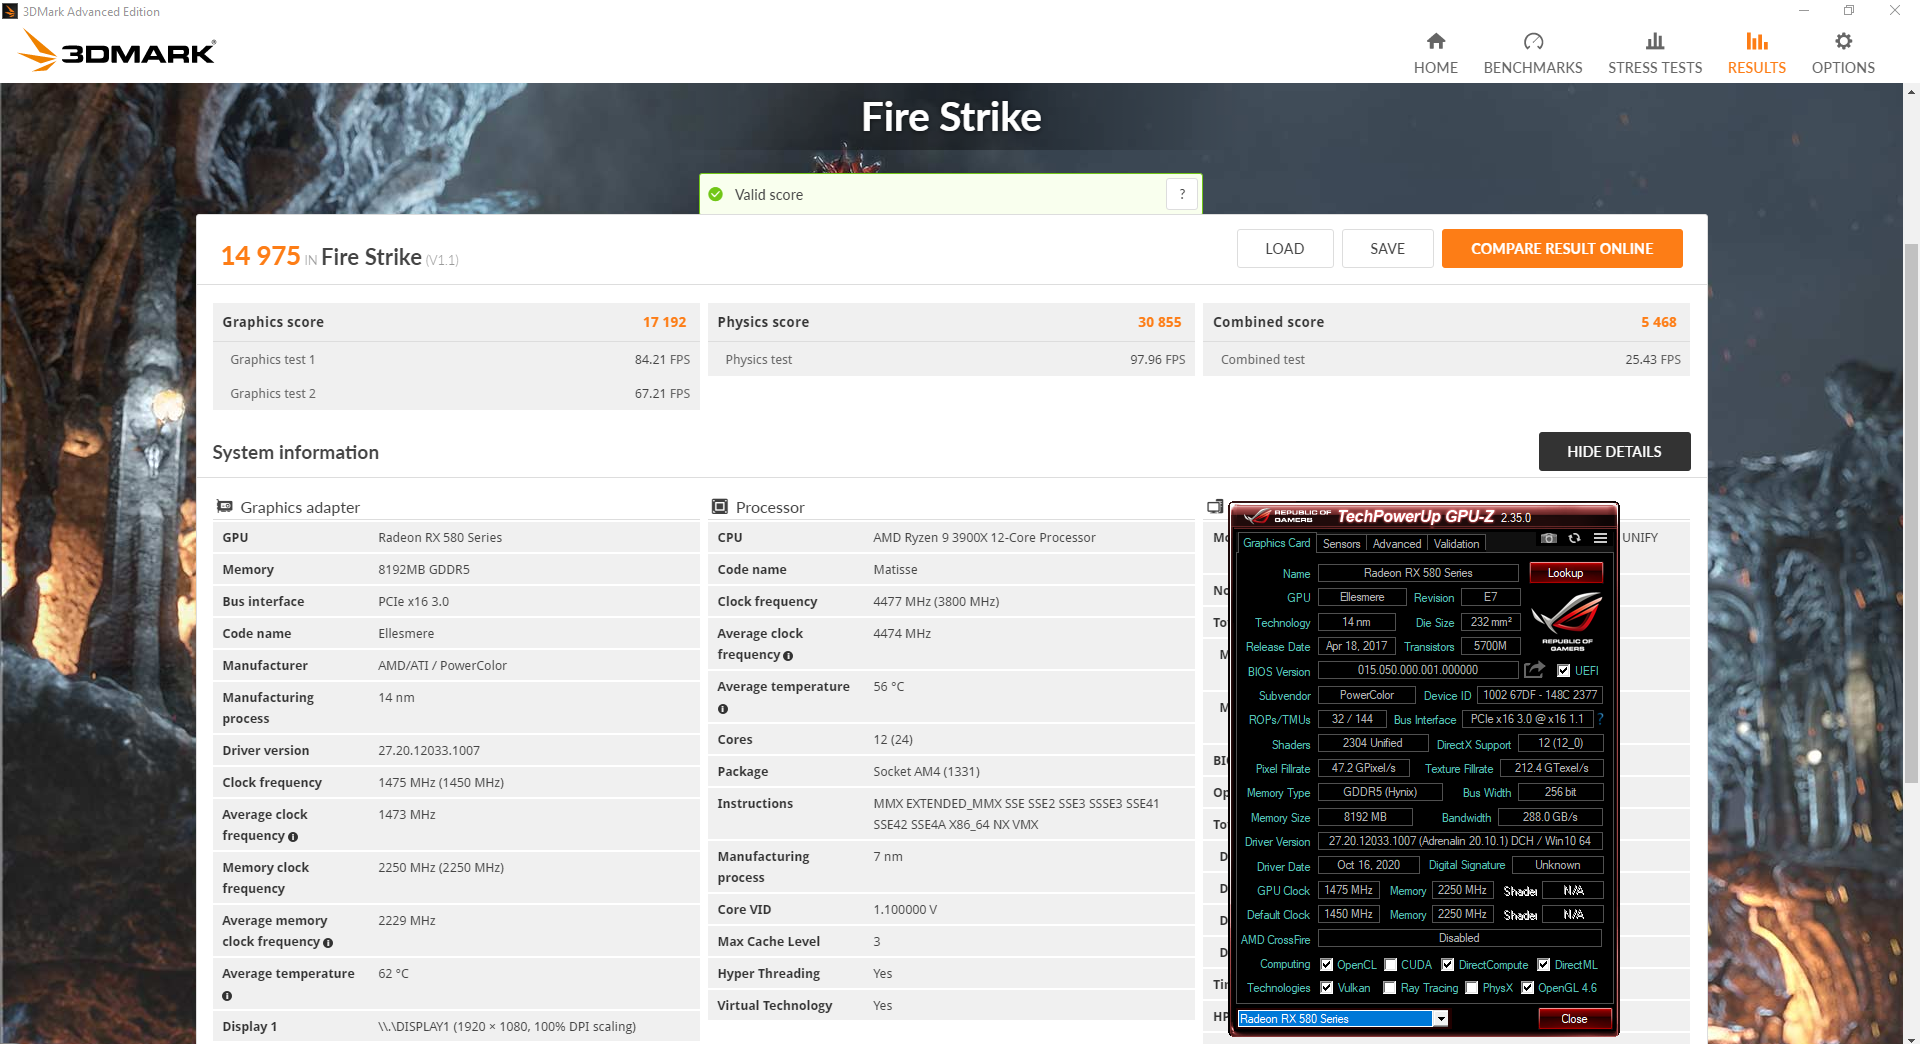Click the GPU-Z Device ID value field
Viewport: 1920px width, 1044px height.
(1540, 695)
